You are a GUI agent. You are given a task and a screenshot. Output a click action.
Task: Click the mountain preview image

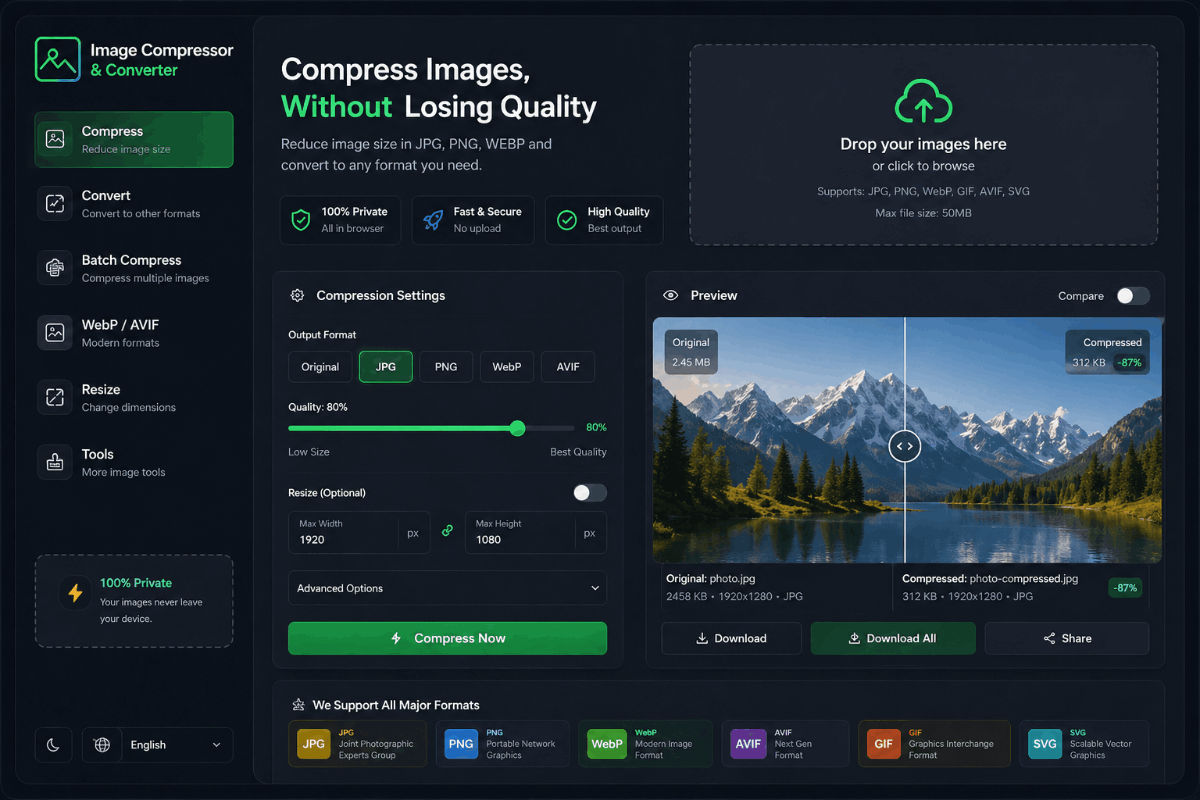point(907,440)
